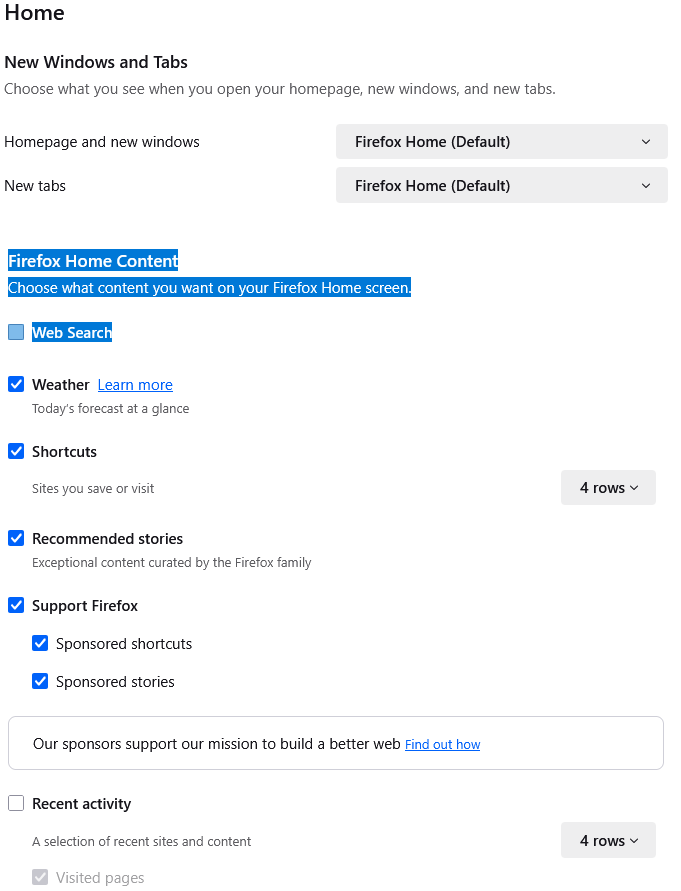Open the Weather Learn more link
The height and width of the screenshot is (891, 681).
tap(135, 385)
